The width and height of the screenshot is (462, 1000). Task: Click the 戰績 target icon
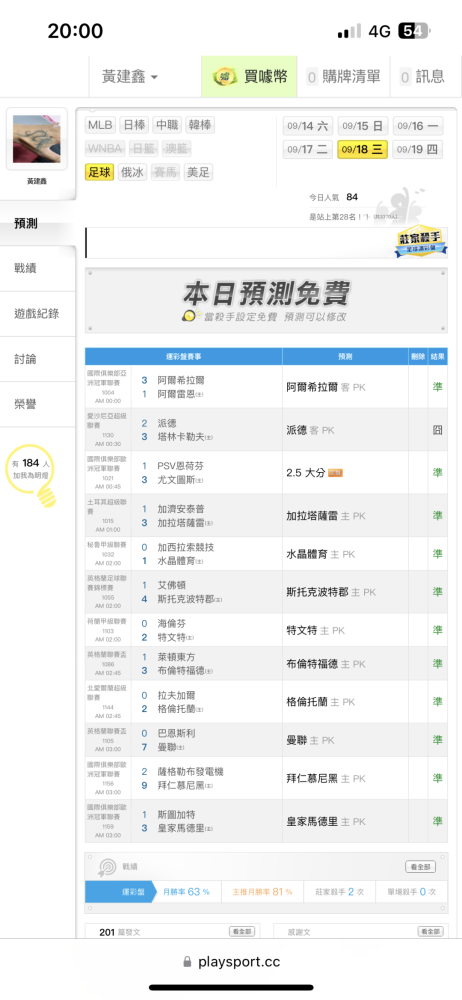pos(106,867)
